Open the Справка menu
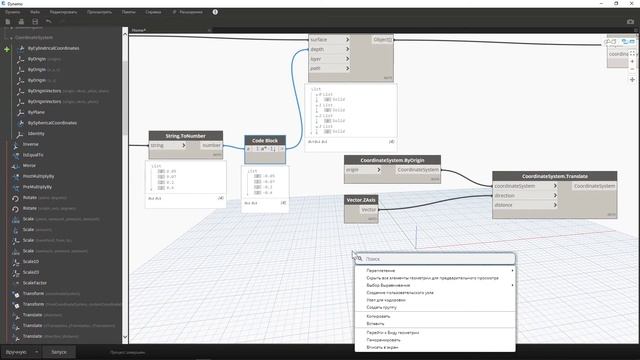The image size is (640, 360). [153, 12]
